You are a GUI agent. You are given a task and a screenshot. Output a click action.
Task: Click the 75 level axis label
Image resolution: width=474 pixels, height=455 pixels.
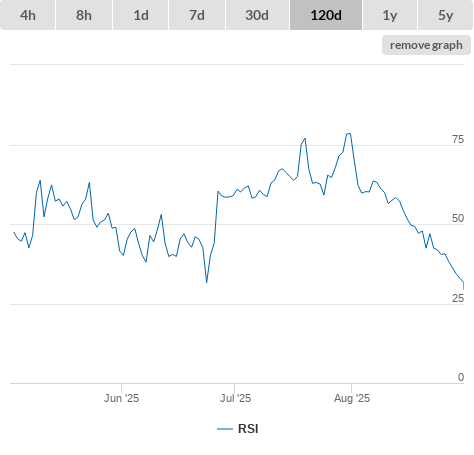click(x=458, y=139)
